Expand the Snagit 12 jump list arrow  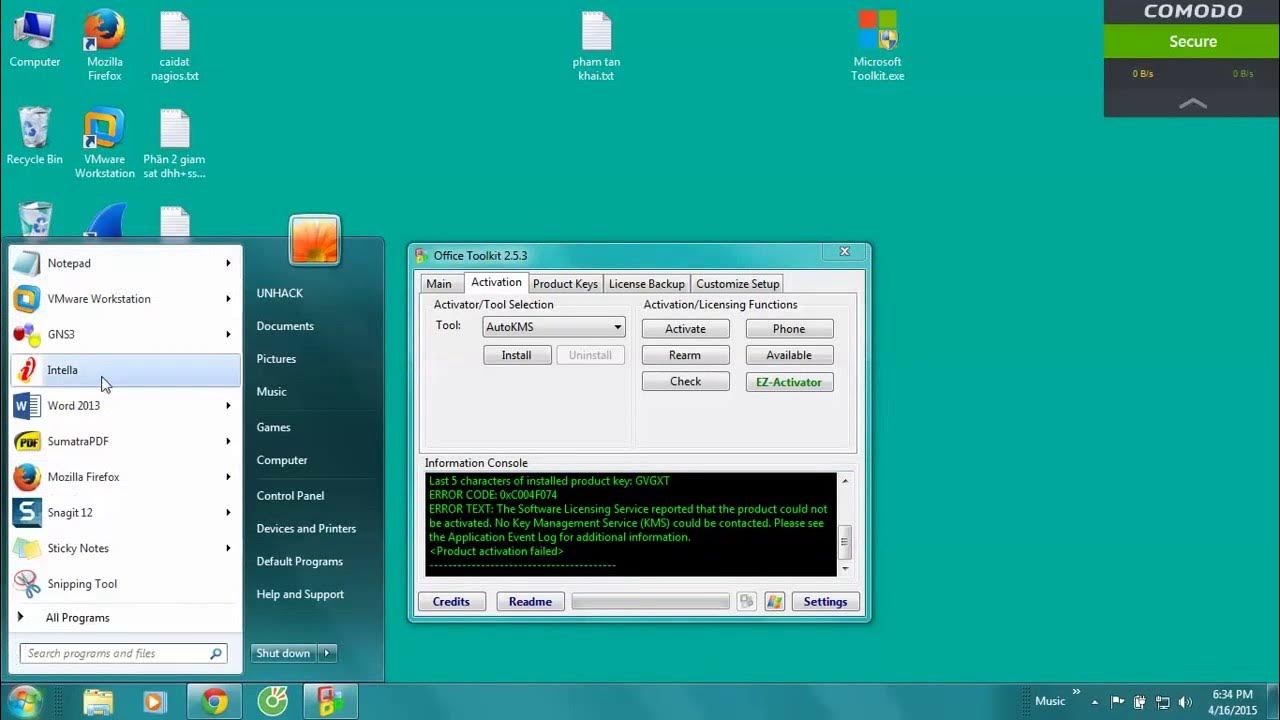coord(228,512)
